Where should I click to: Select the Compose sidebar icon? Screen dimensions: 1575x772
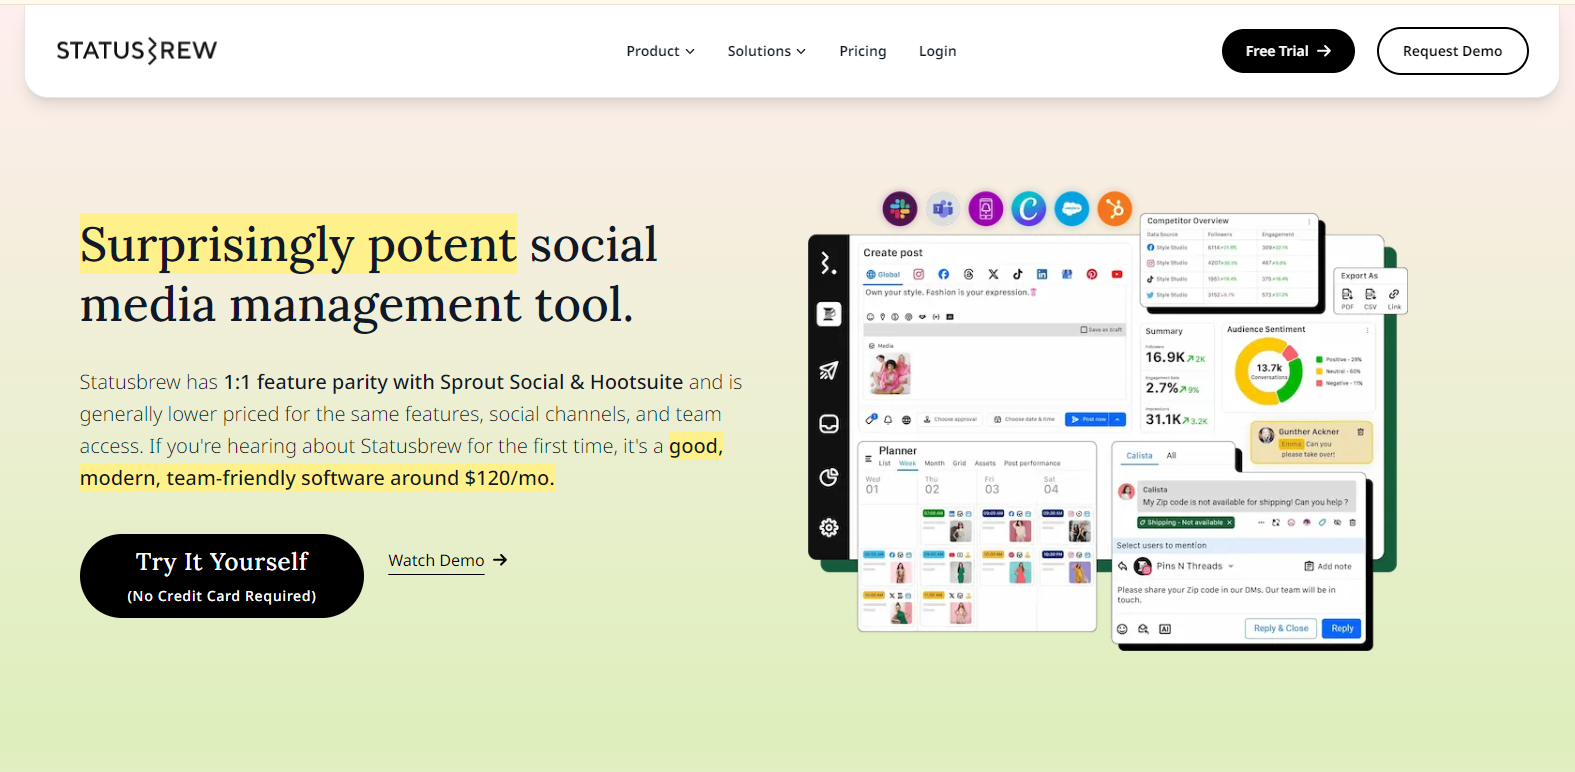(829, 315)
